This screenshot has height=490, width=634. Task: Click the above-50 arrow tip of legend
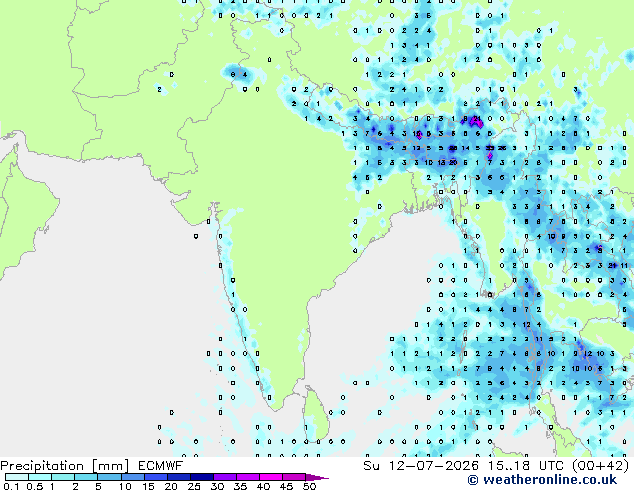317,477
